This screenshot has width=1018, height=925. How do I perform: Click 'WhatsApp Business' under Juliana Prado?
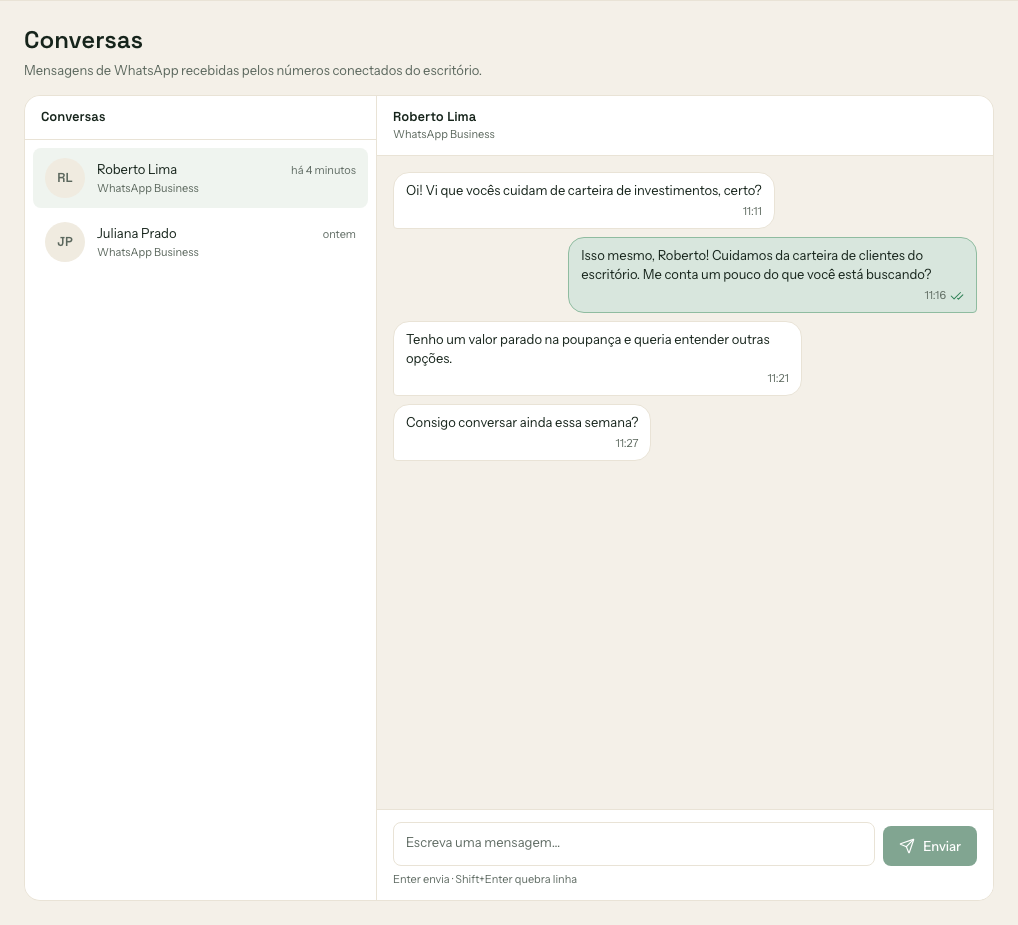pyautogui.click(x=148, y=253)
